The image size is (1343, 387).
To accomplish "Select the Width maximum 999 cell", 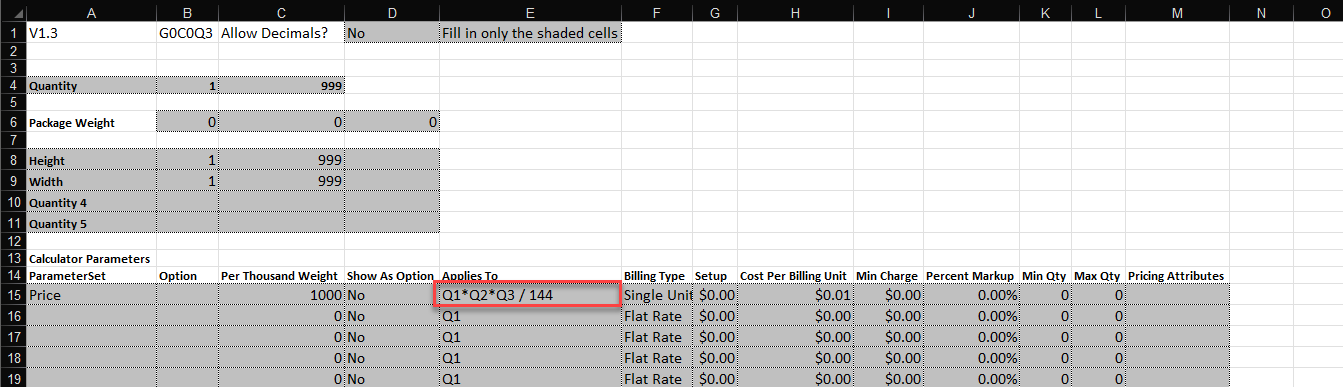I will pyautogui.click(x=281, y=181).
